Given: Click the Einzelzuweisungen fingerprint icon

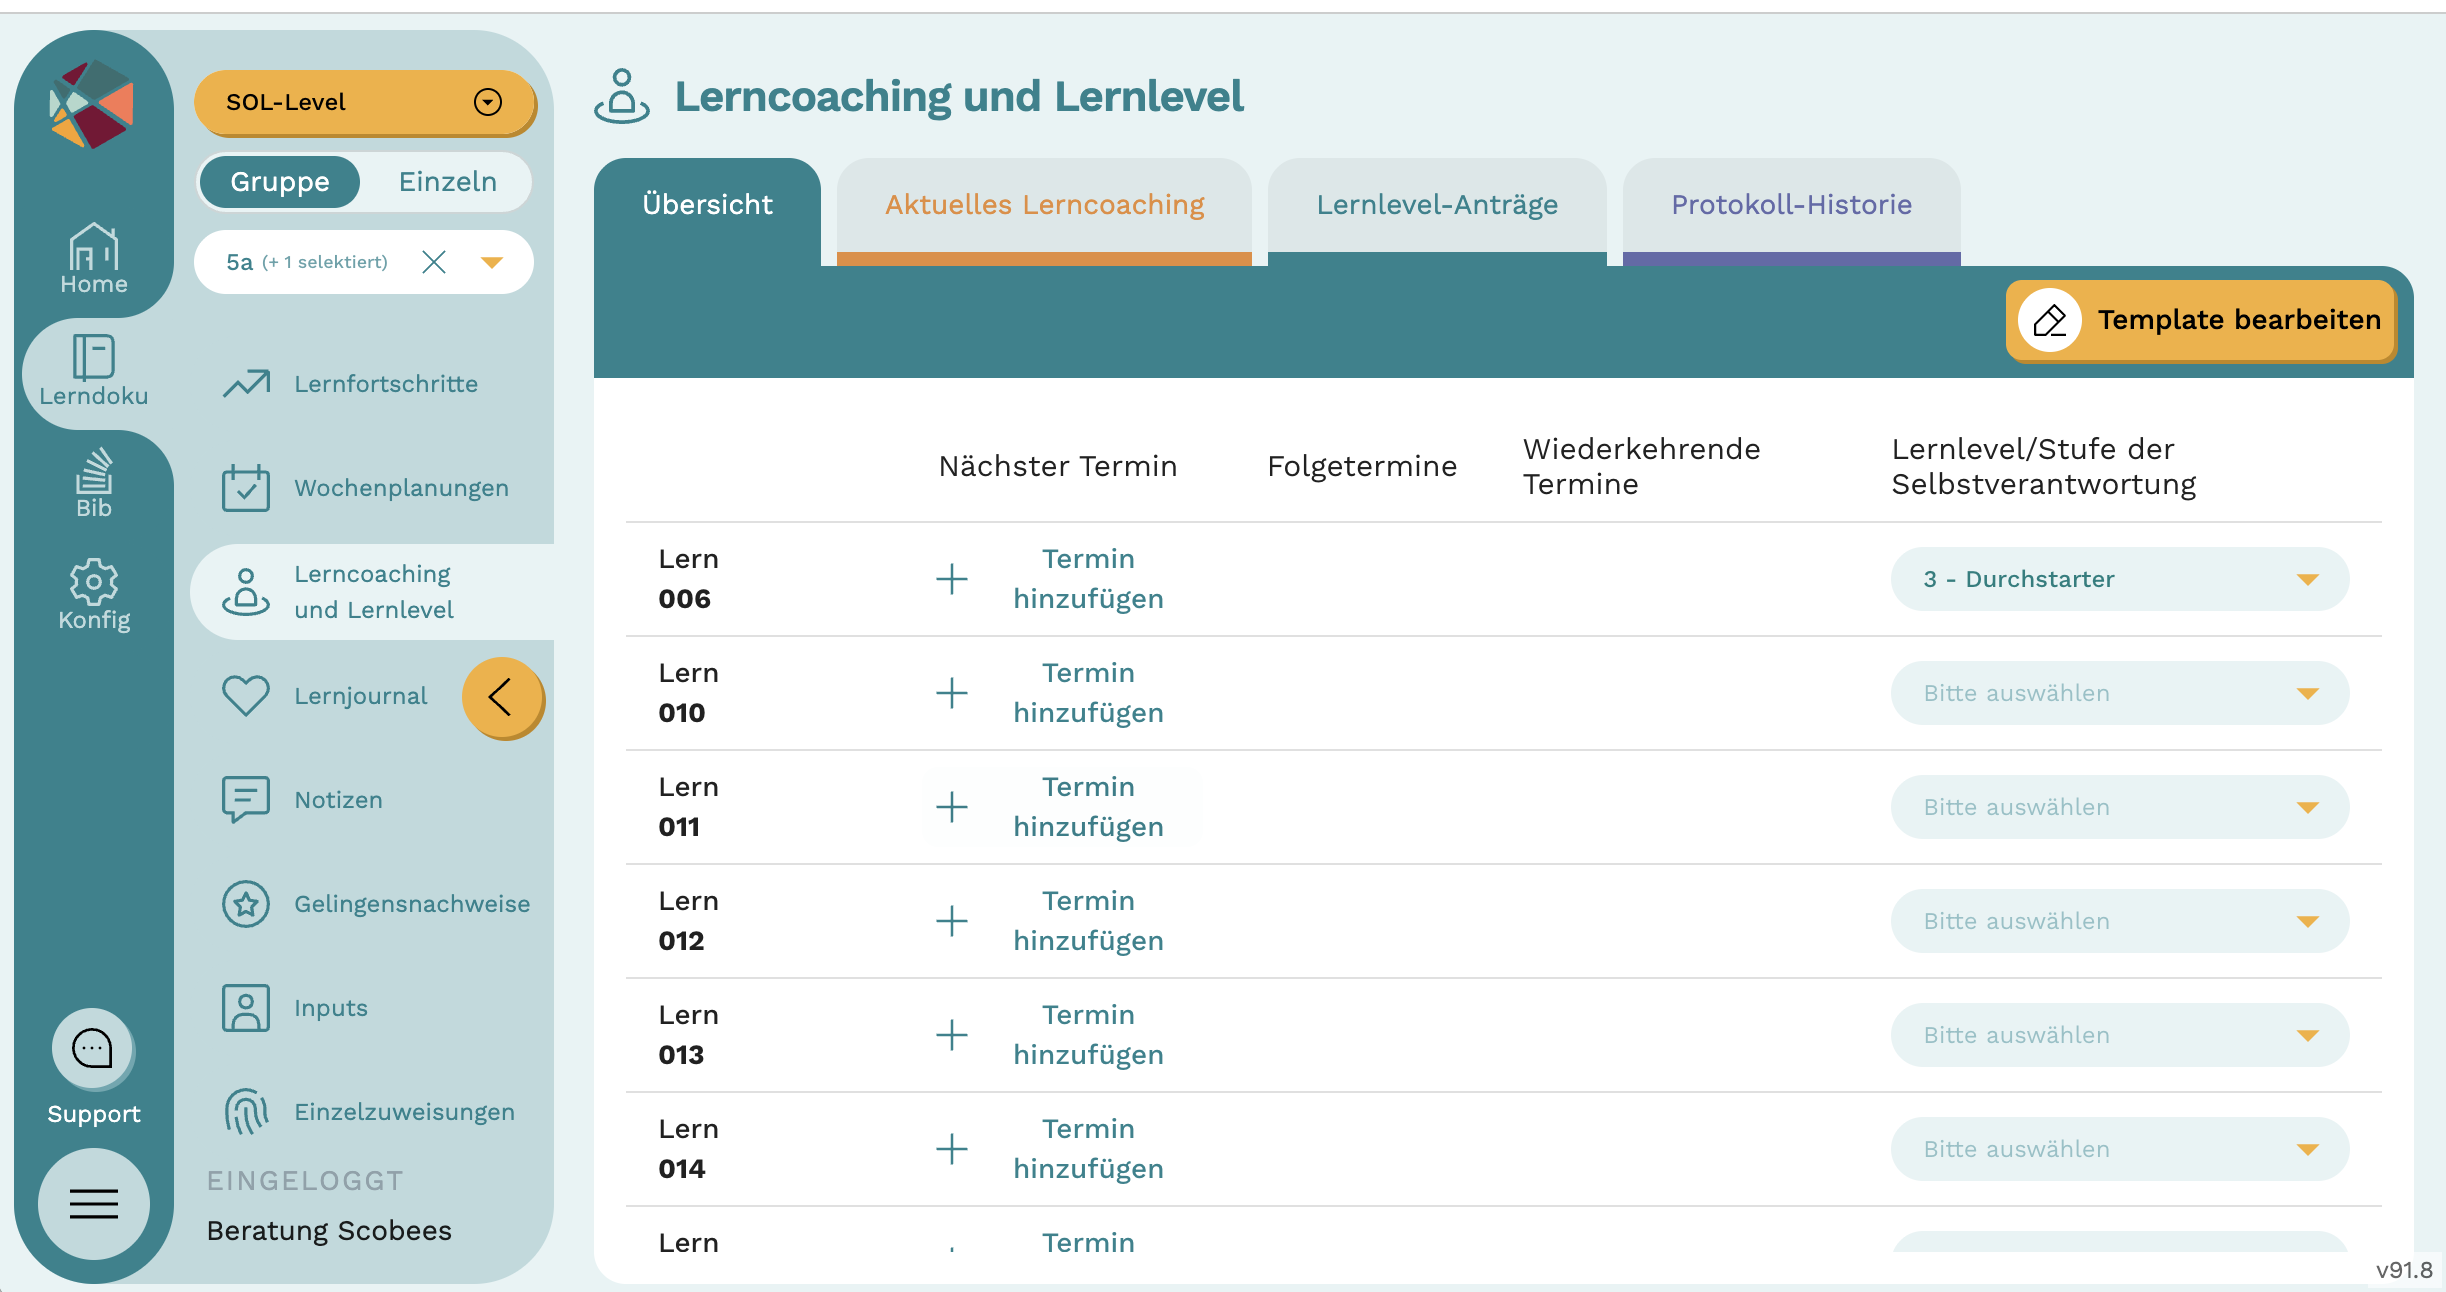Looking at the screenshot, I should pyautogui.click(x=246, y=1112).
